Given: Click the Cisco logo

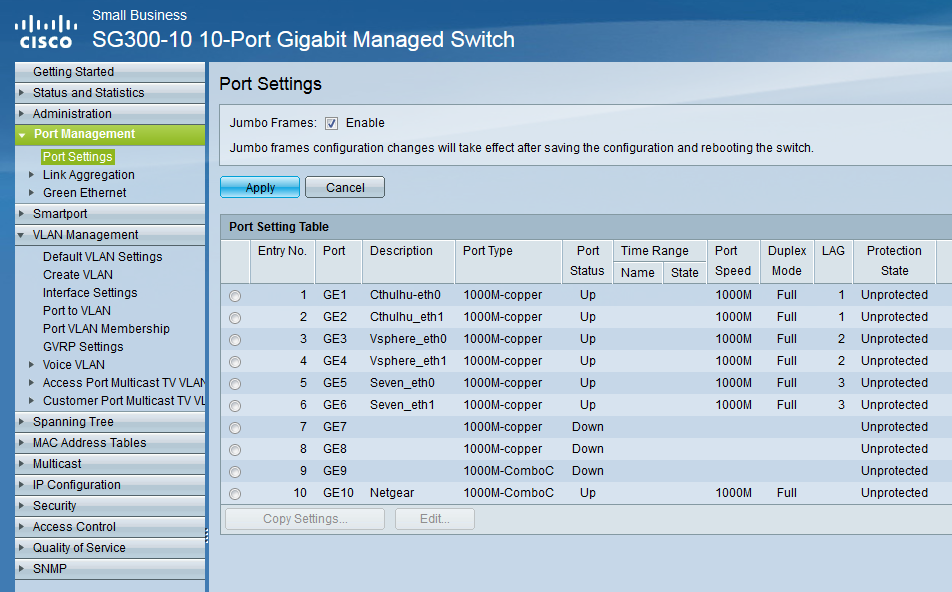Looking at the screenshot, I should point(46,32).
